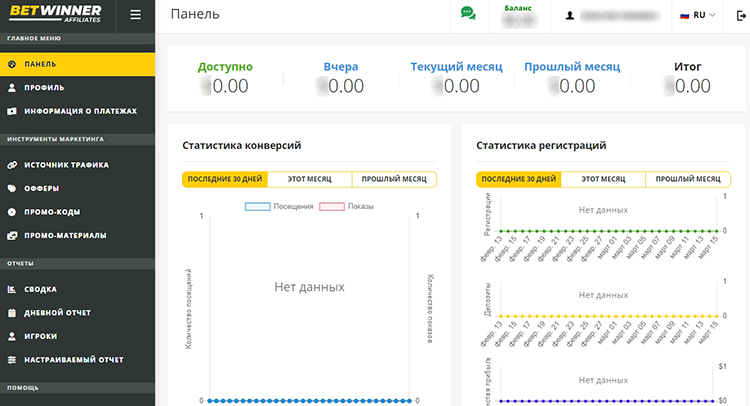
Task: Click the payment info wallet icon
Action: pos(12,111)
